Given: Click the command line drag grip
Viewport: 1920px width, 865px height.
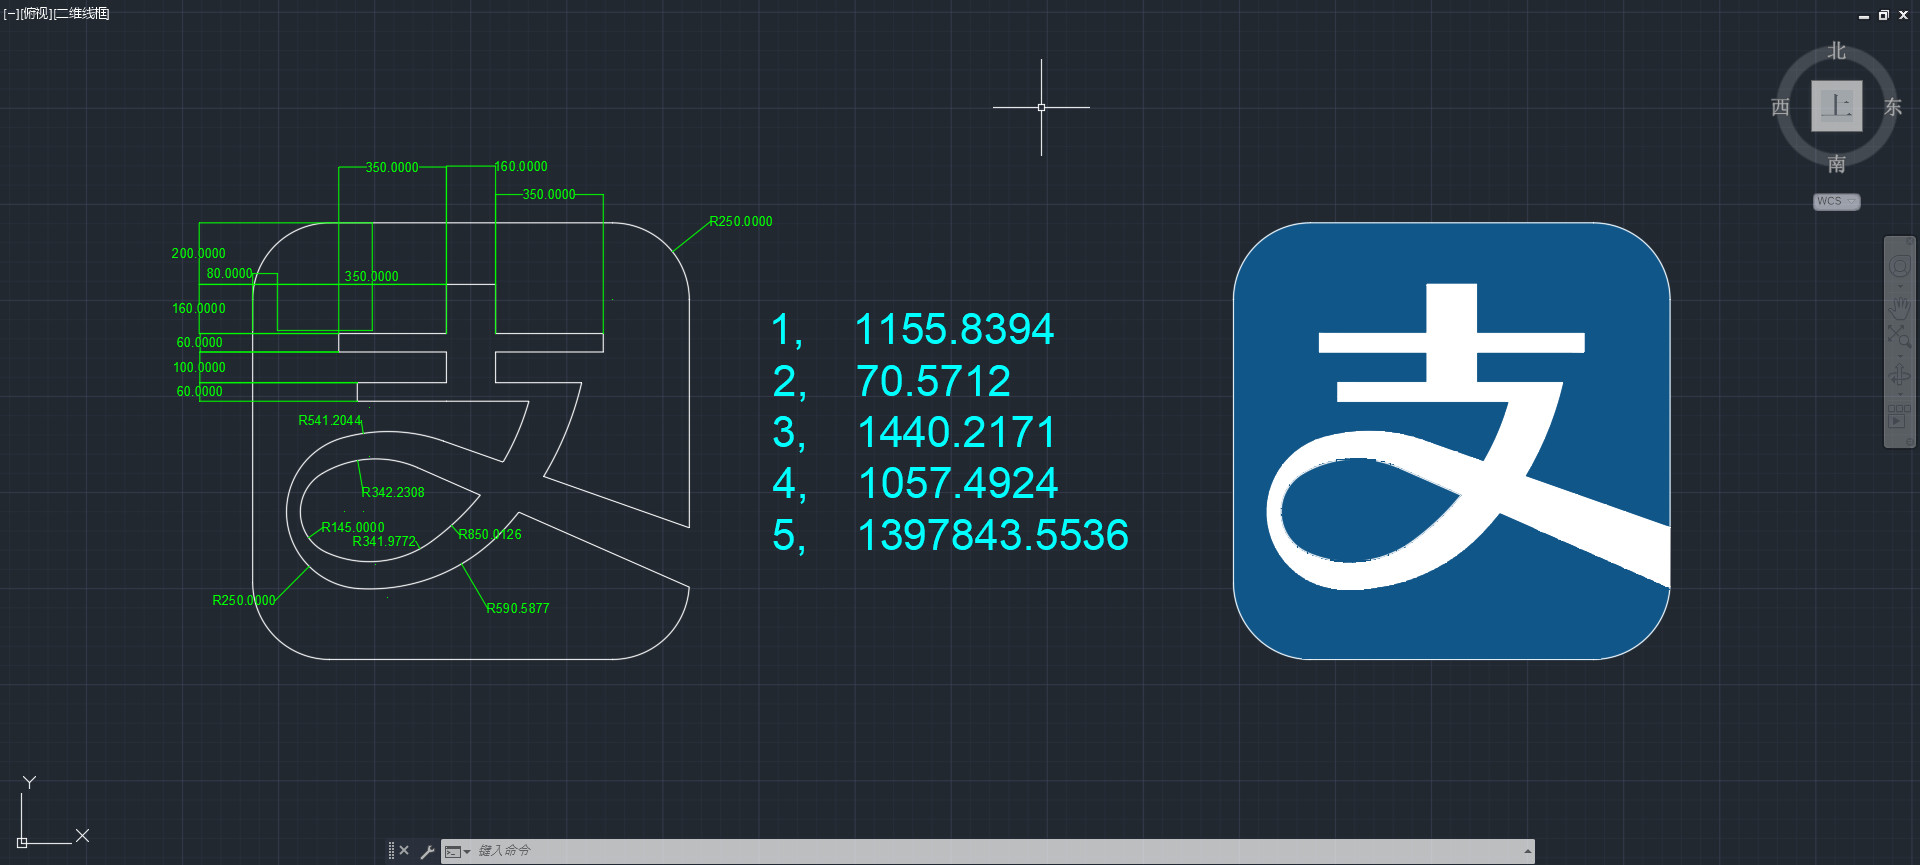Looking at the screenshot, I should coord(391,851).
